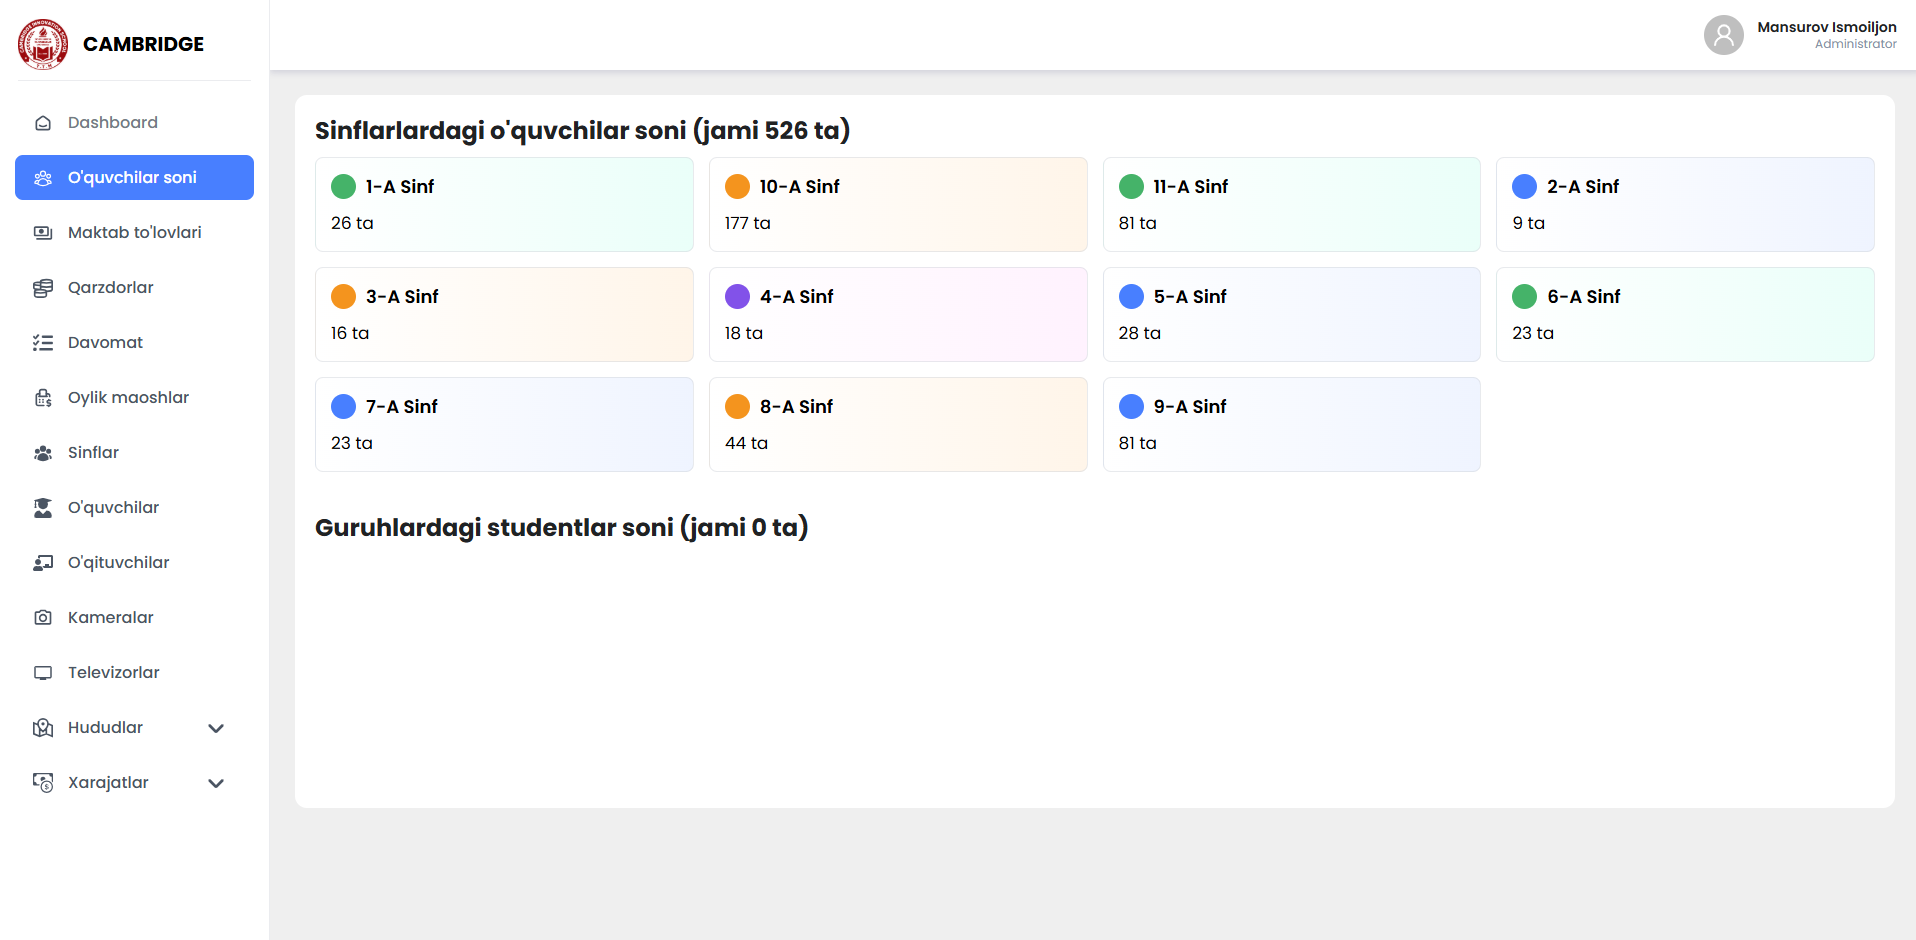Click the Davomat checklist icon
The width and height of the screenshot is (1916, 940).
pos(43,343)
